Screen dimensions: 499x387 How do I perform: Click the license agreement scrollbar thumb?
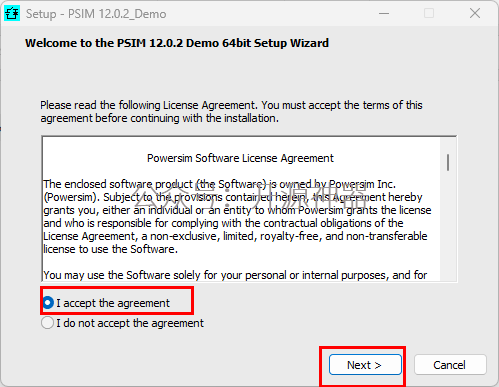pyautogui.click(x=448, y=162)
